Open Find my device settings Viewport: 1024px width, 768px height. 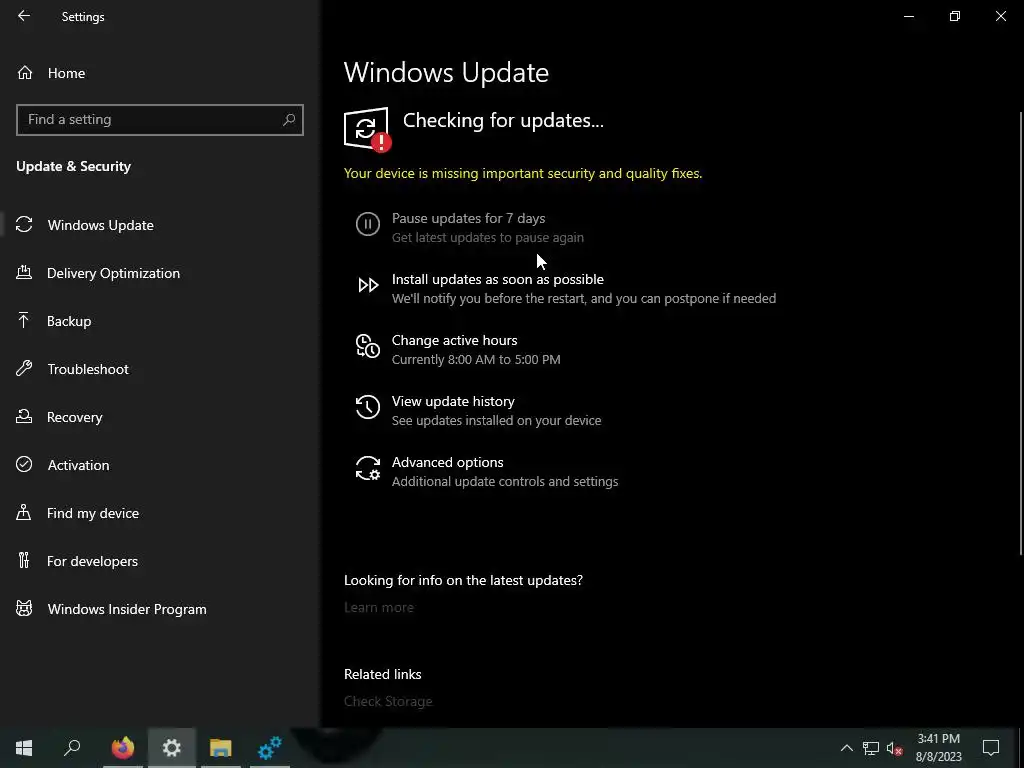tap(159, 513)
